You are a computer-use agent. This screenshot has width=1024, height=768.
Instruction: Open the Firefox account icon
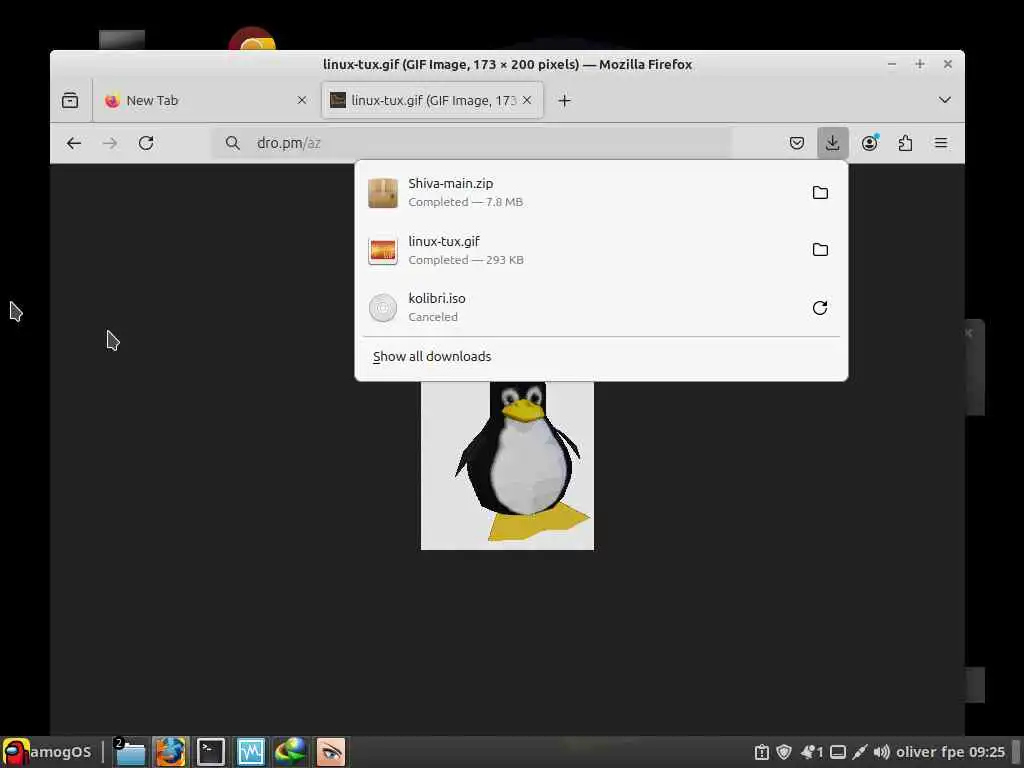click(869, 143)
